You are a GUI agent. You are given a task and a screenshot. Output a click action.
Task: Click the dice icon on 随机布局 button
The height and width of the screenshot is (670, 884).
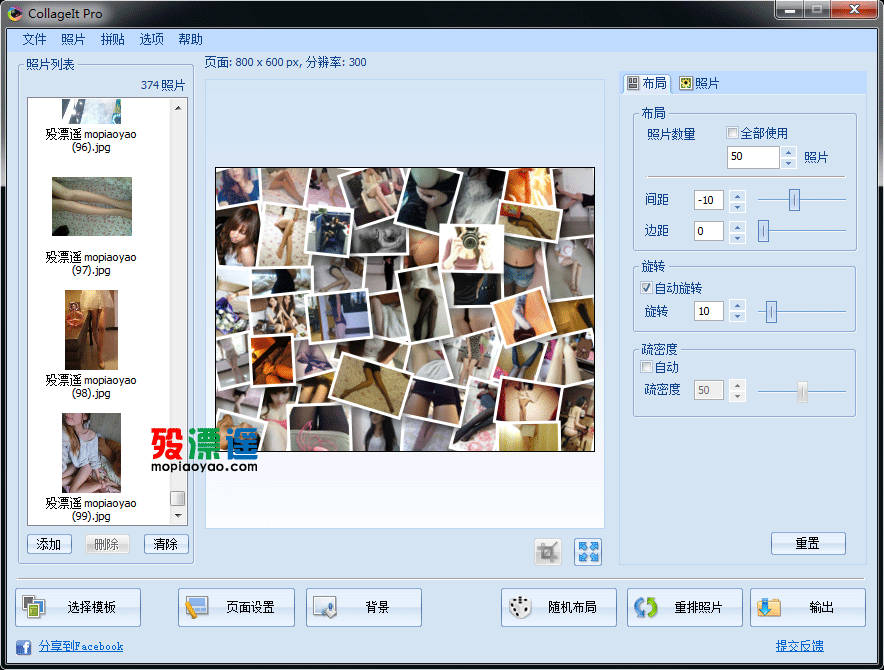520,607
